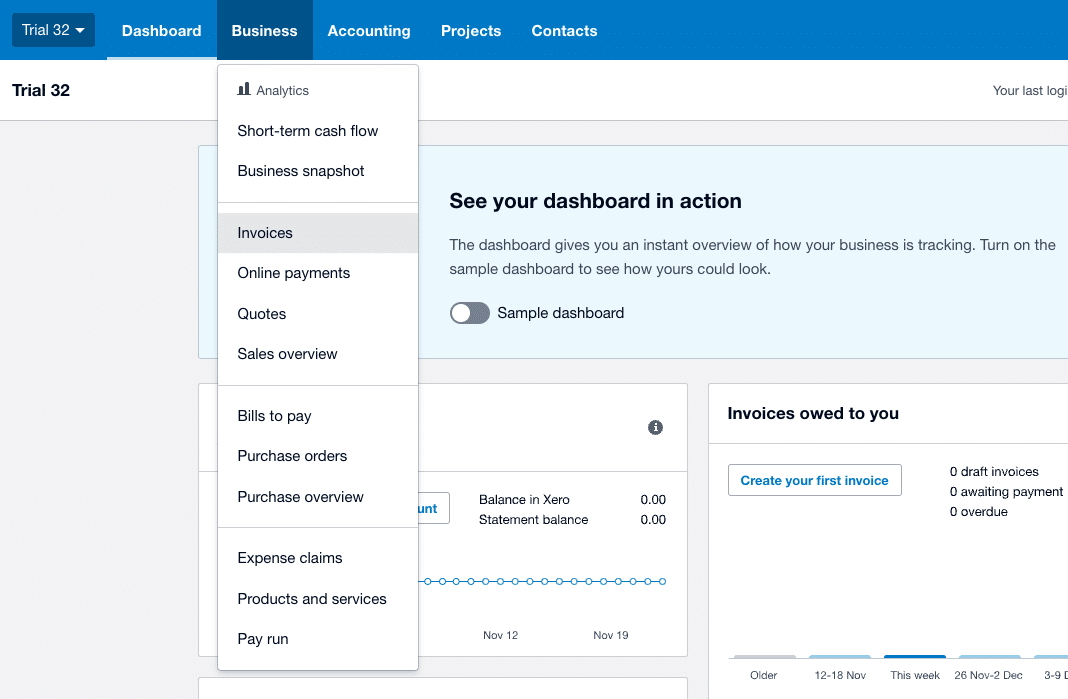Click the 0 draft invoices link
The height and width of the screenshot is (699, 1068).
[x=994, y=471]
